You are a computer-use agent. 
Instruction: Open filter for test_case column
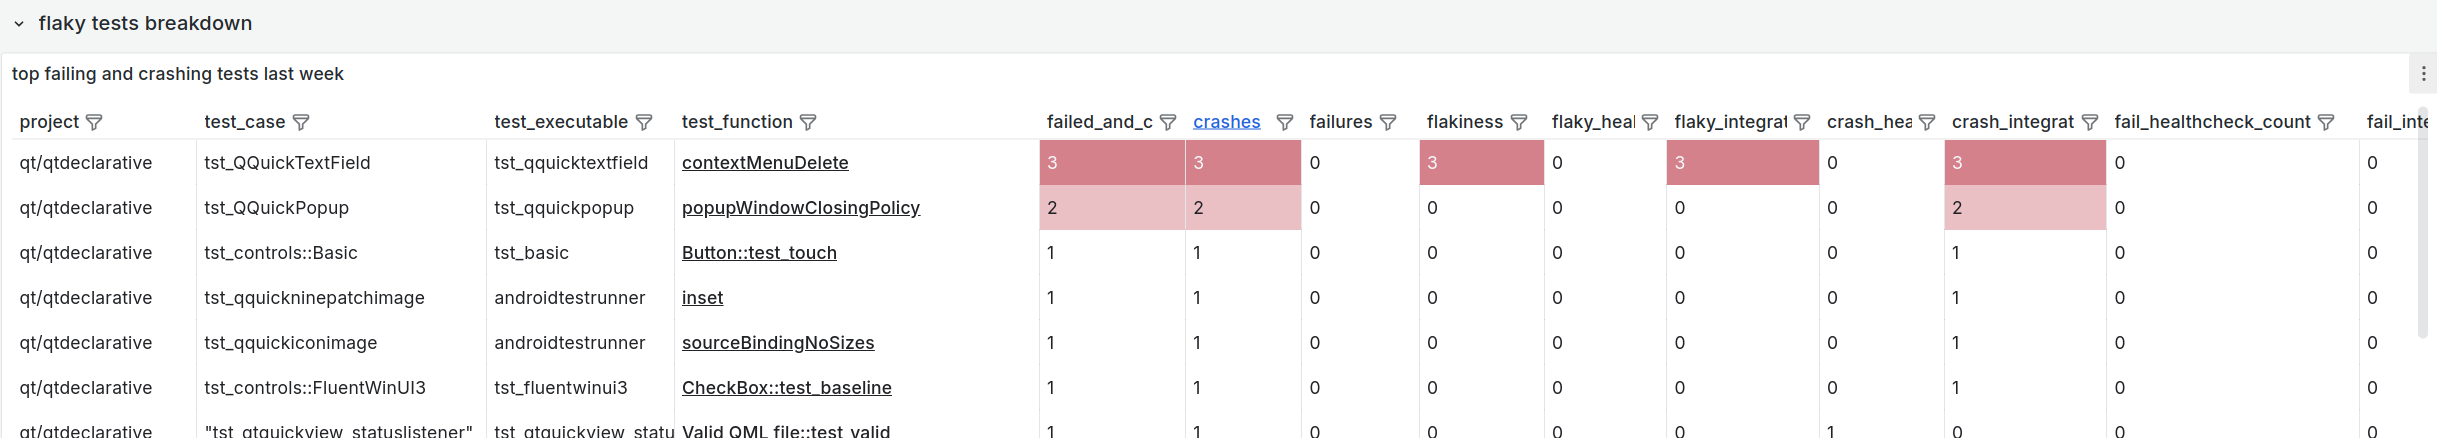coord(301,122)
